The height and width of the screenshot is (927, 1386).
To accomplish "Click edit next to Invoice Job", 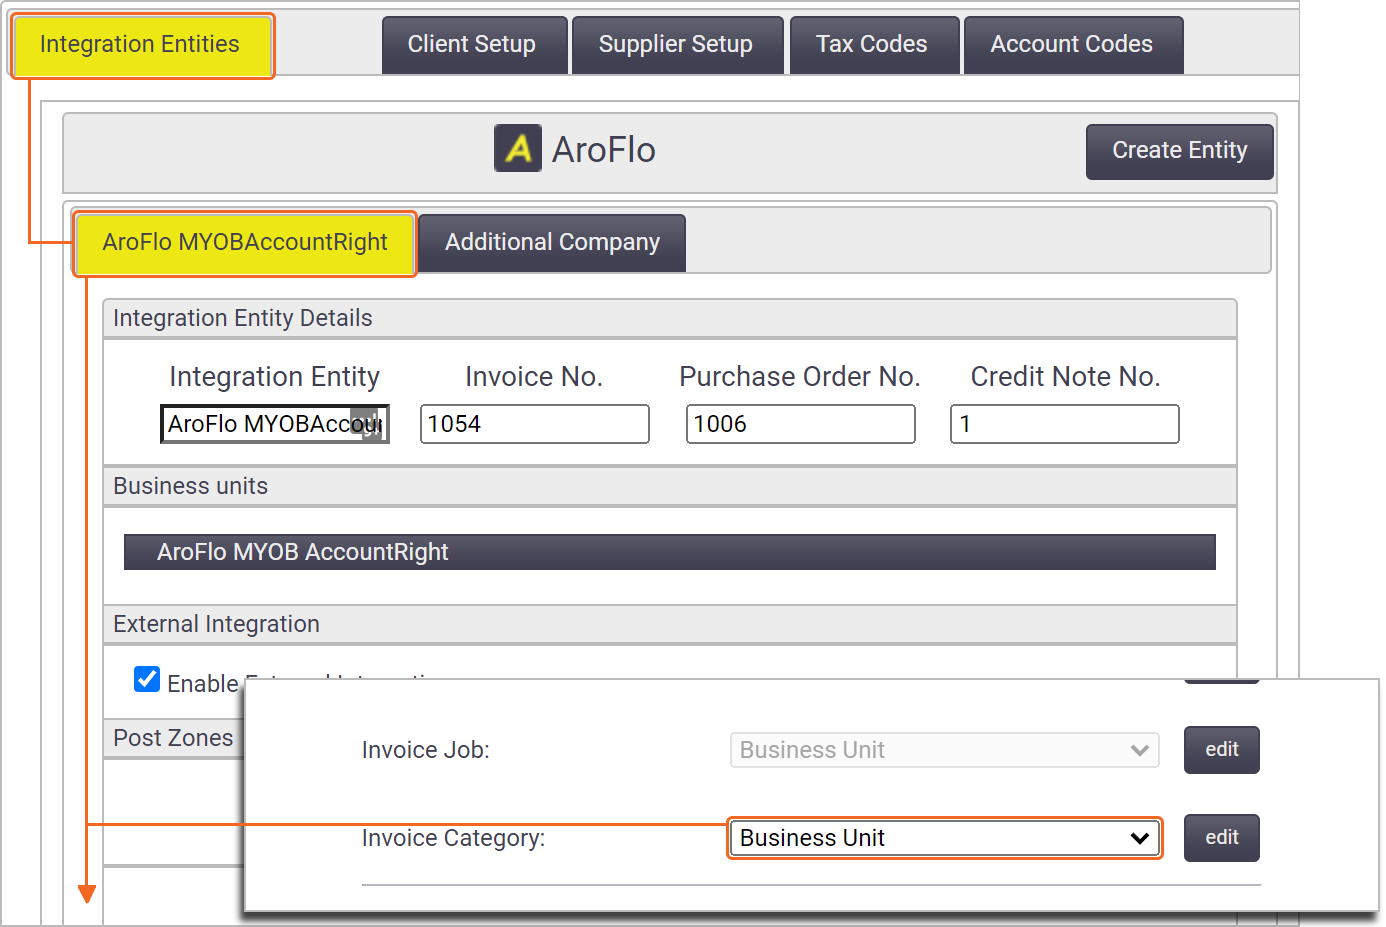I will [x=1222, y=750].
